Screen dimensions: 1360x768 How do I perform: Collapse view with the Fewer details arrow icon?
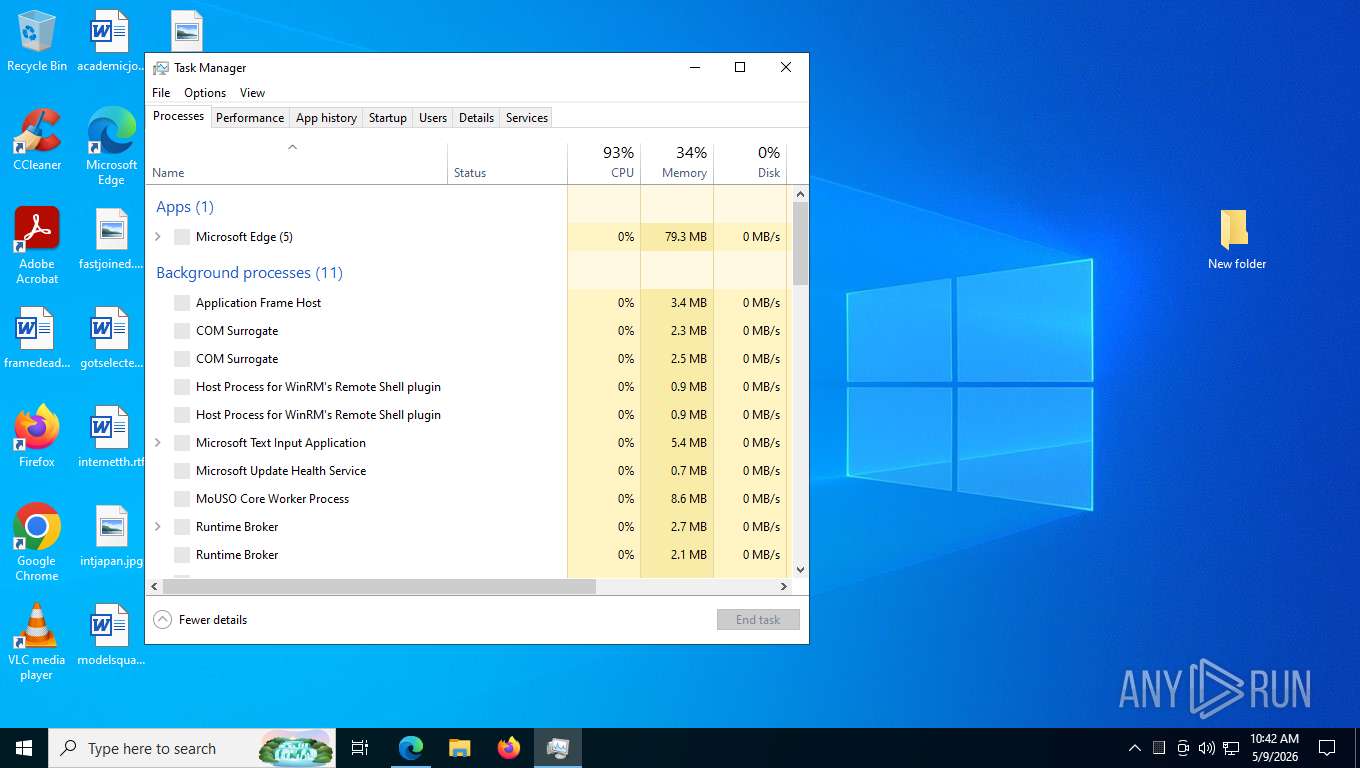(163, 620)
